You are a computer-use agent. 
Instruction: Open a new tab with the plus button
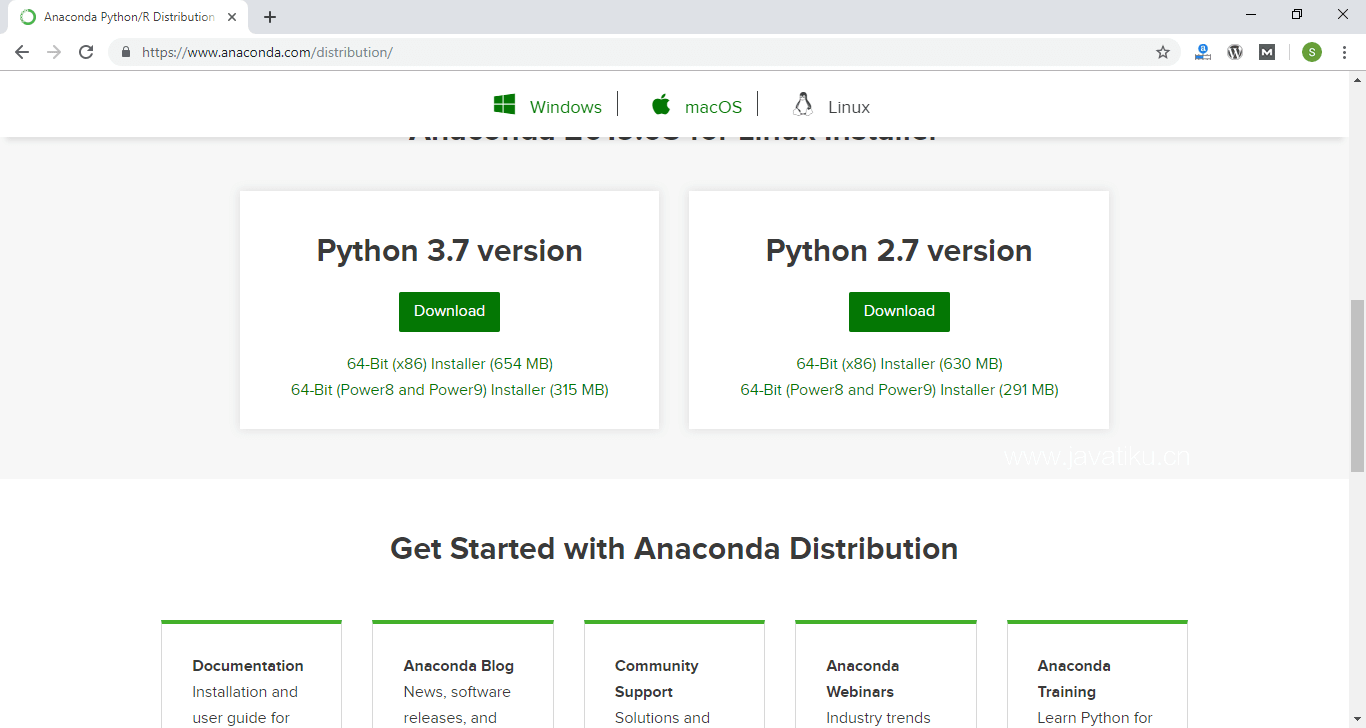(270, 17)
